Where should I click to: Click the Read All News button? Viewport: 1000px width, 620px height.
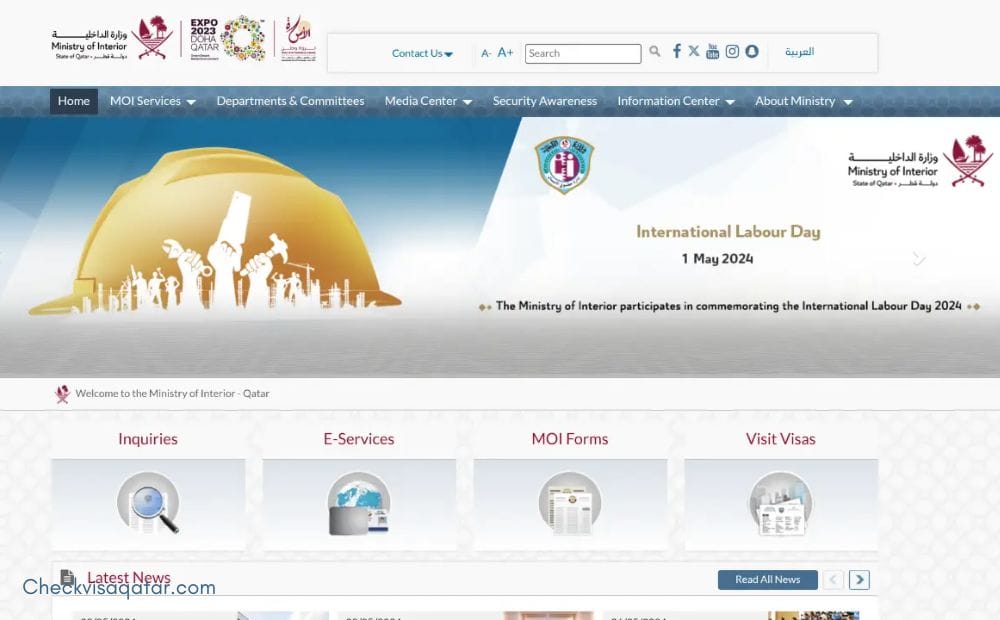767,579
